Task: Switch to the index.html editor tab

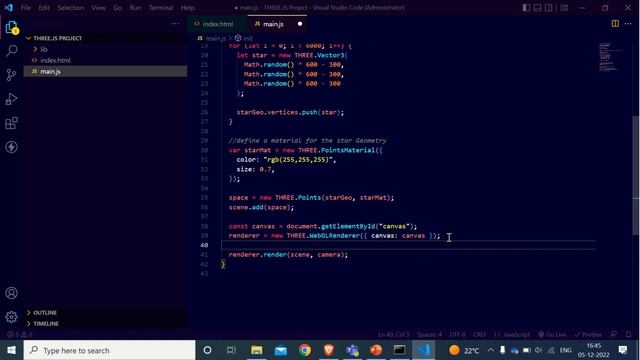Action: [218, 24]
